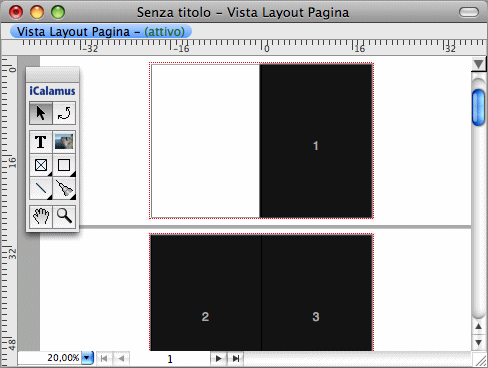Choose the image frame tool

tap(64, 142)
